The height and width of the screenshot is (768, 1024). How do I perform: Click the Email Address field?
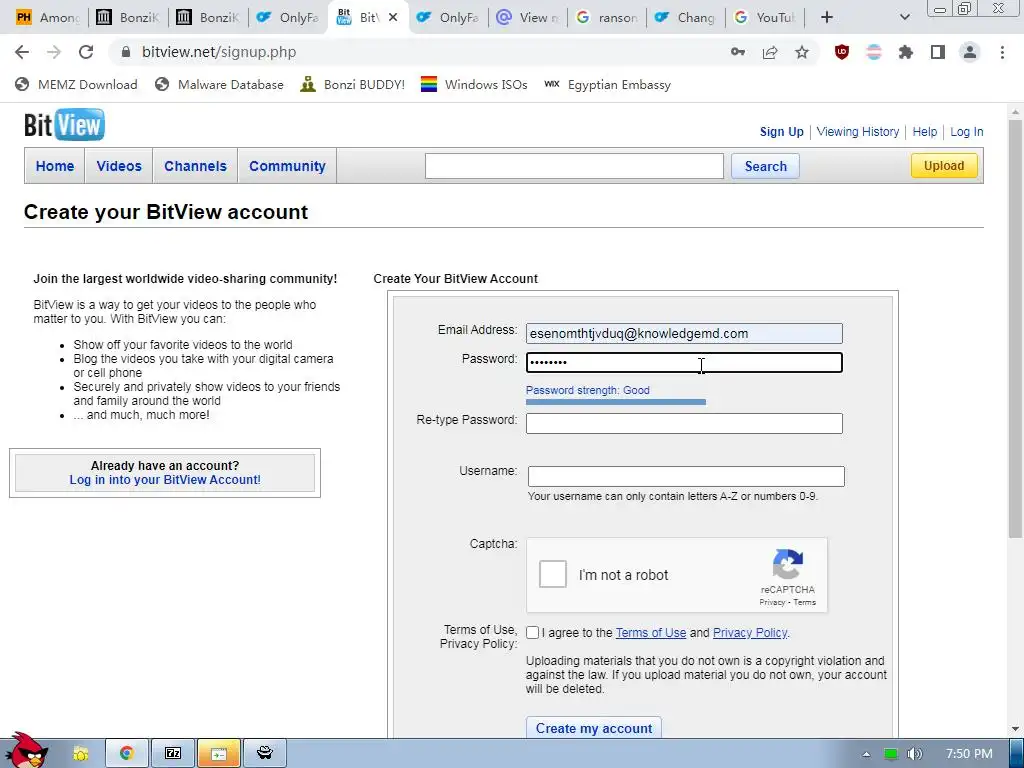(x=684, y=334)
